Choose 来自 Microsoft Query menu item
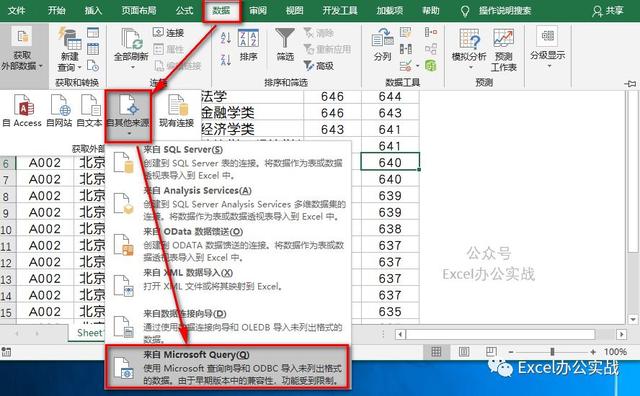 (228, 367)
